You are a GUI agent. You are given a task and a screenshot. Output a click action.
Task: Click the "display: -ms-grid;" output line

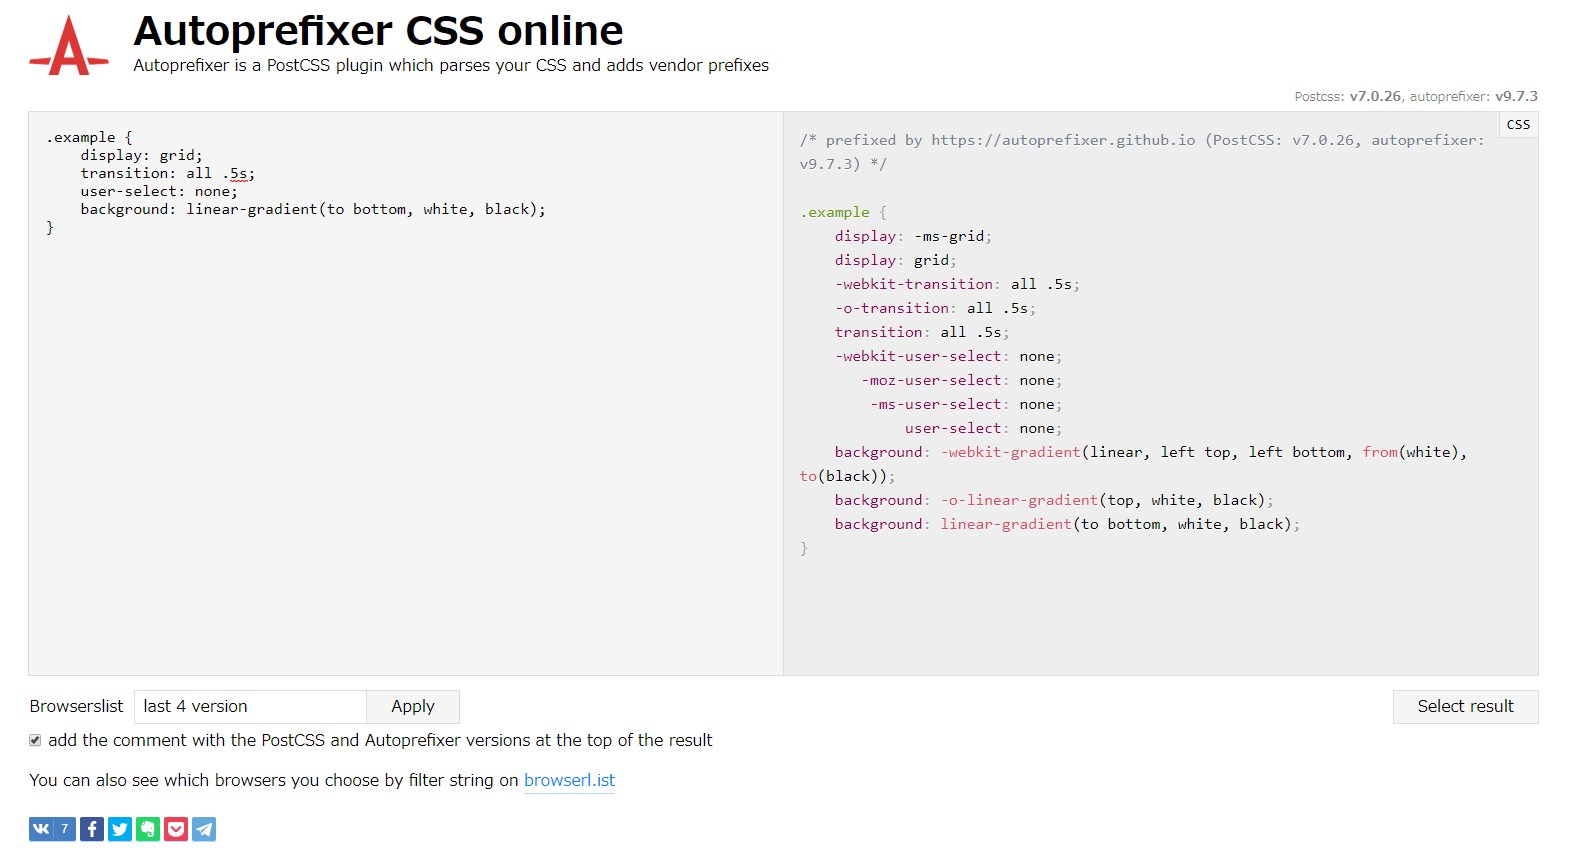[913, 236]
